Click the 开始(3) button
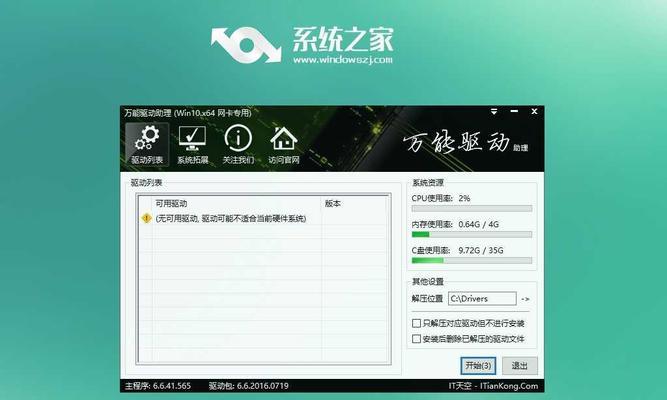667x400 pixels. [478, 366]
